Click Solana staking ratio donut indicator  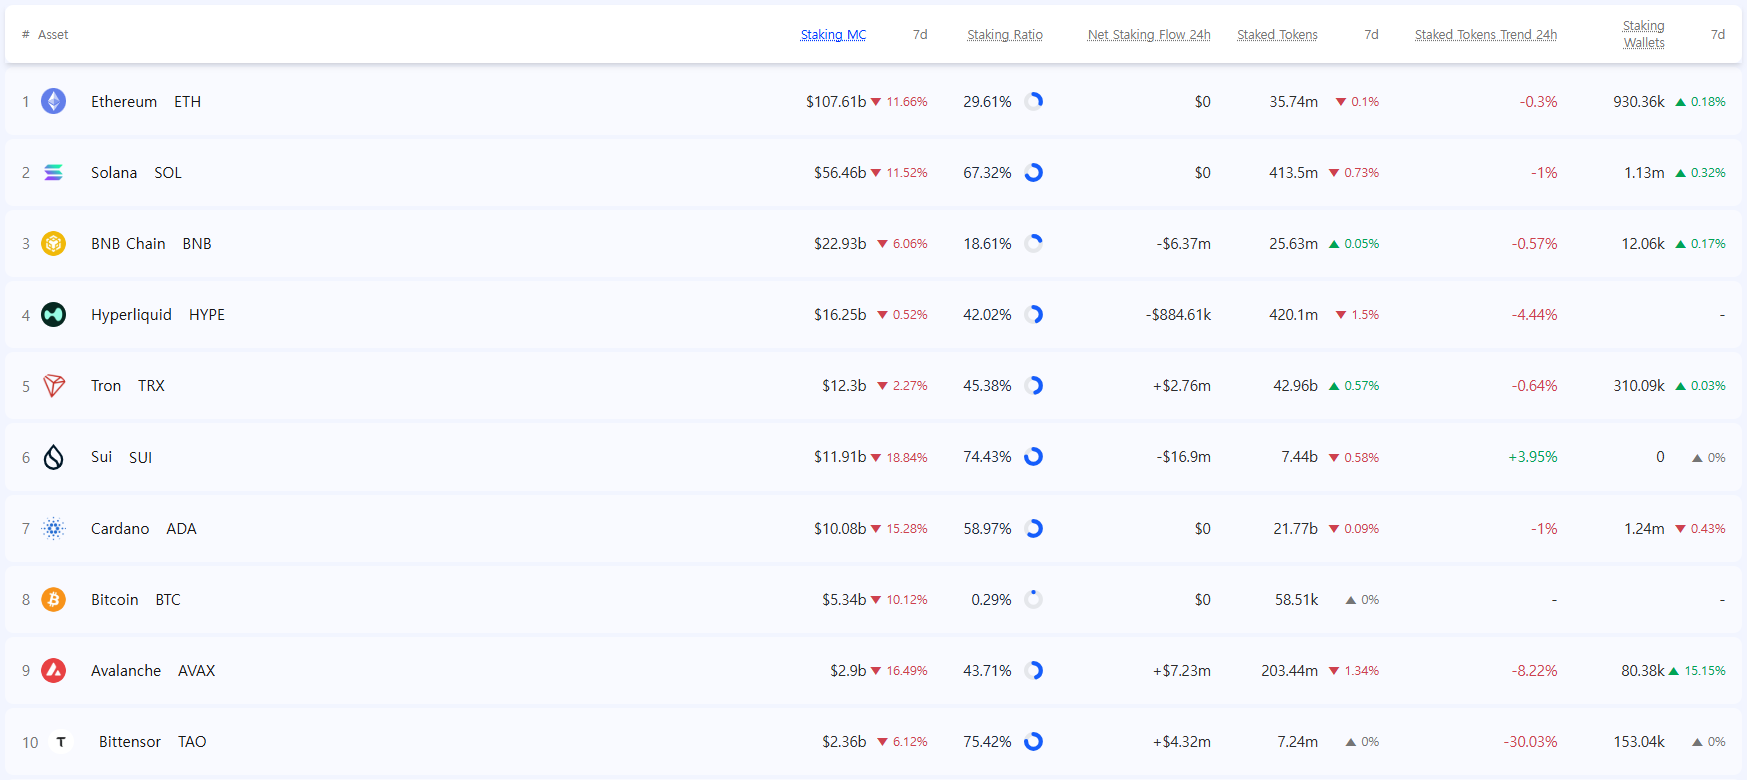pos(1034,173)
